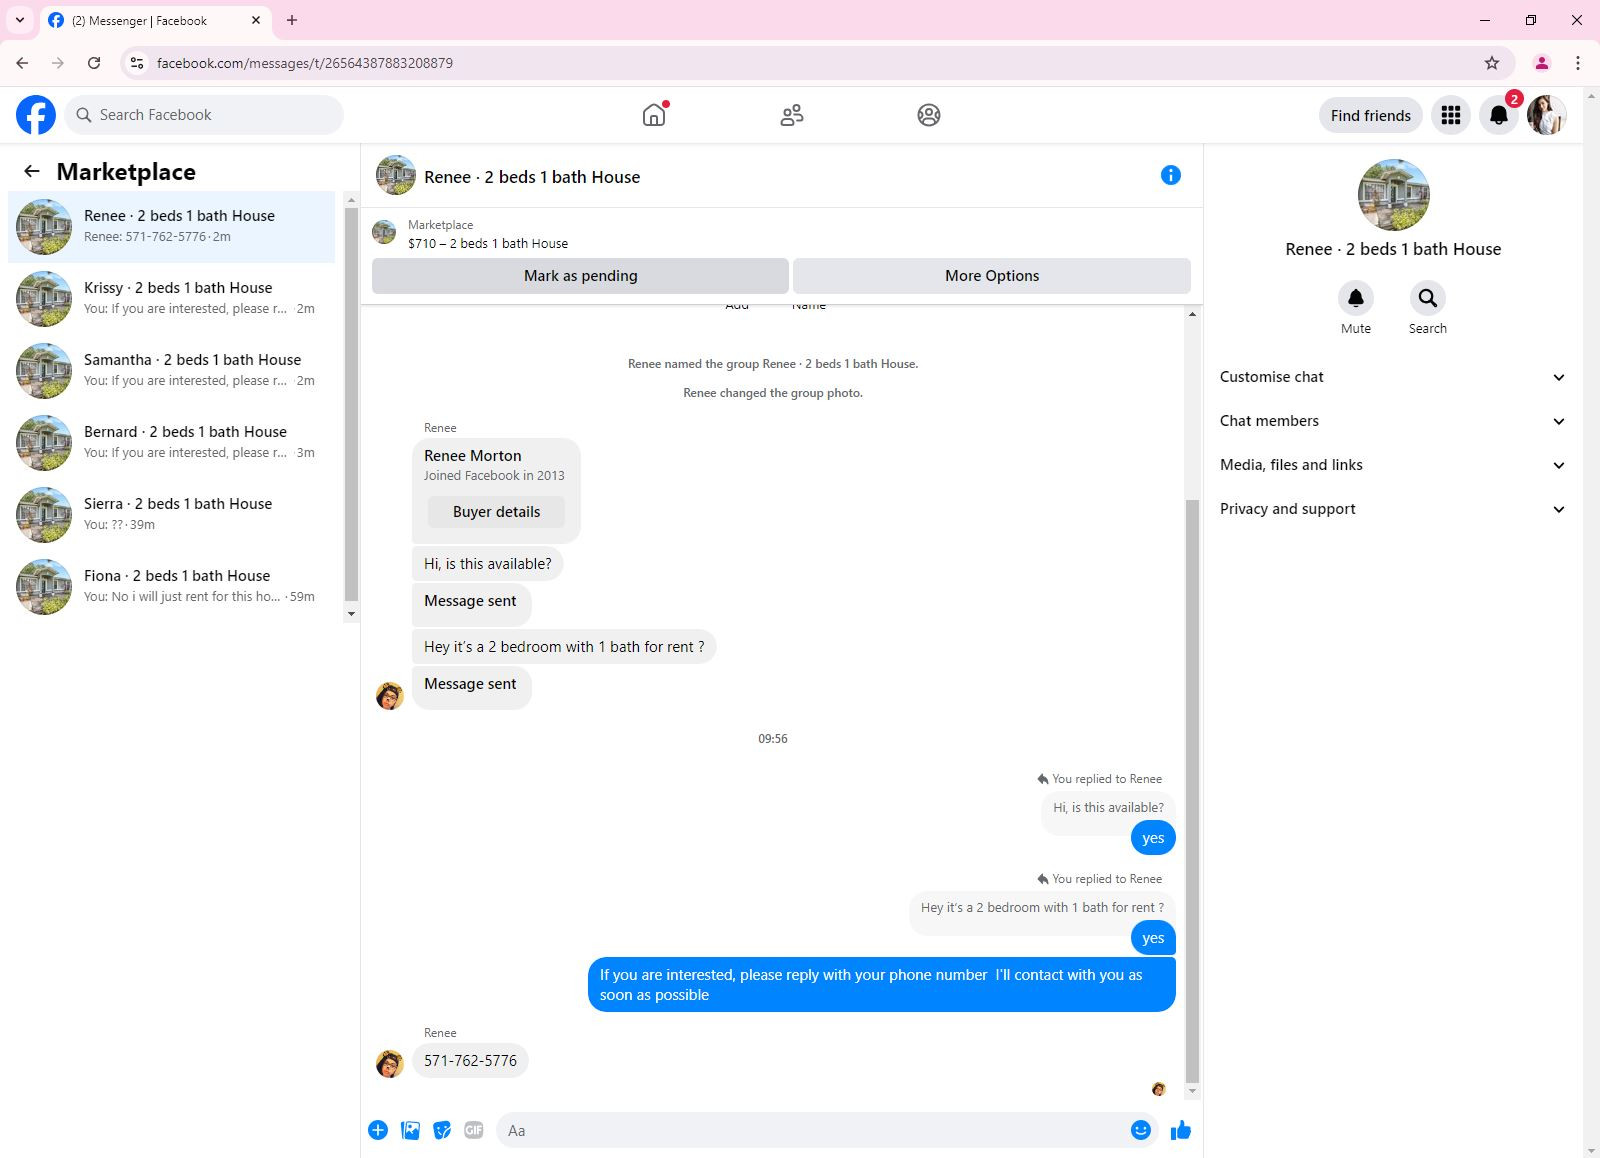This screenshot has height=1158, width=1600.
Task: Click Renee's avatar beside the phone number
Action: tap(389, 1063)
